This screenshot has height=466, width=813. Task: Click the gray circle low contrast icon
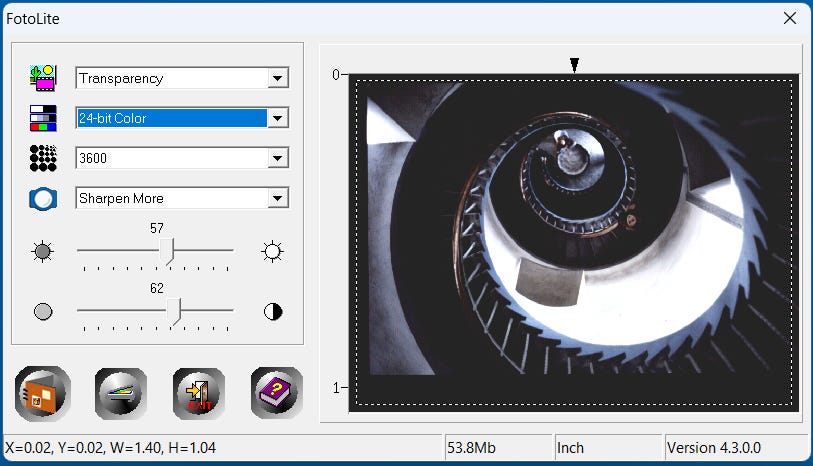43,311
